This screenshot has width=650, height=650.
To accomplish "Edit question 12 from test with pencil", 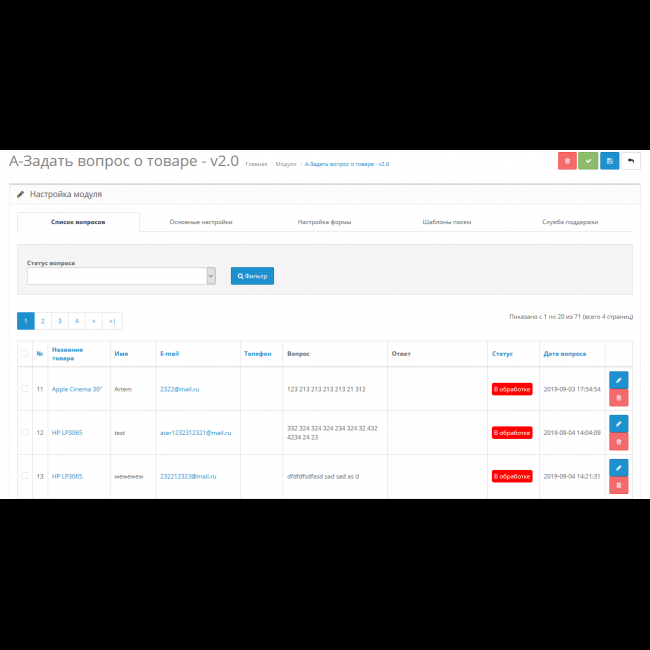I will pos(618,424).
